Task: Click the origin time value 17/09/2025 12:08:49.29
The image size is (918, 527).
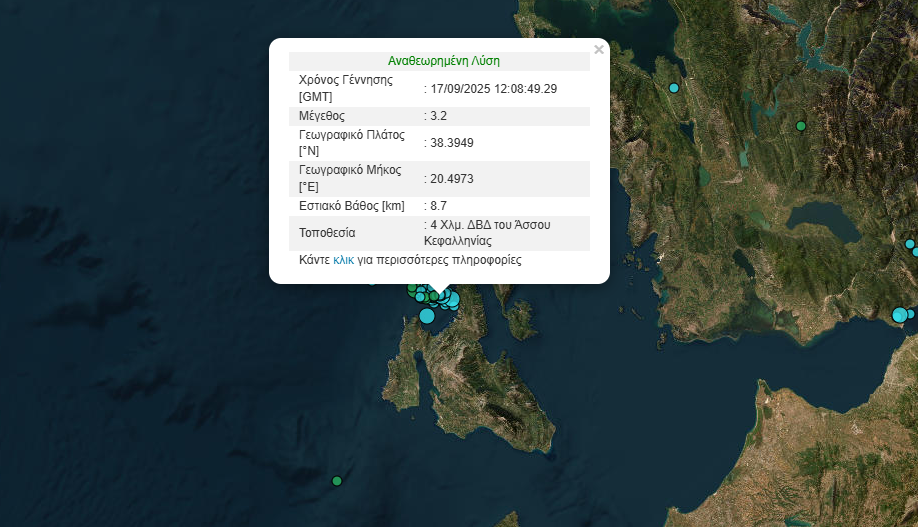Action: [494, 89]
